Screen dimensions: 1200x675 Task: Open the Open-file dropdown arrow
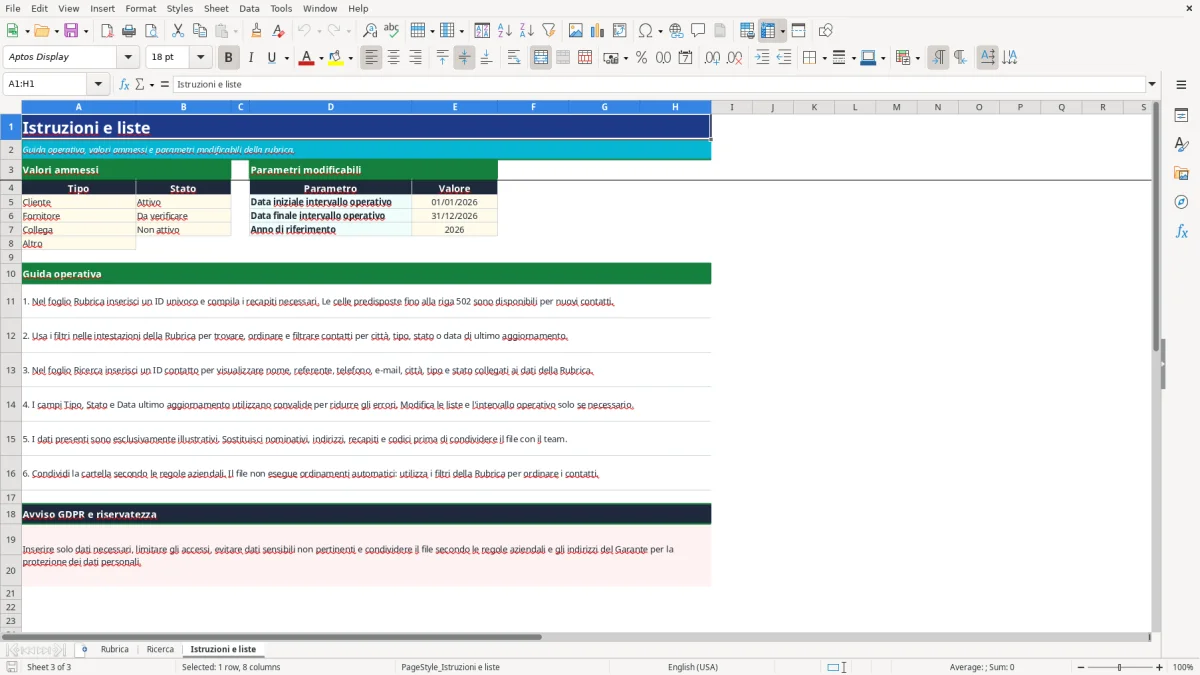55,31
